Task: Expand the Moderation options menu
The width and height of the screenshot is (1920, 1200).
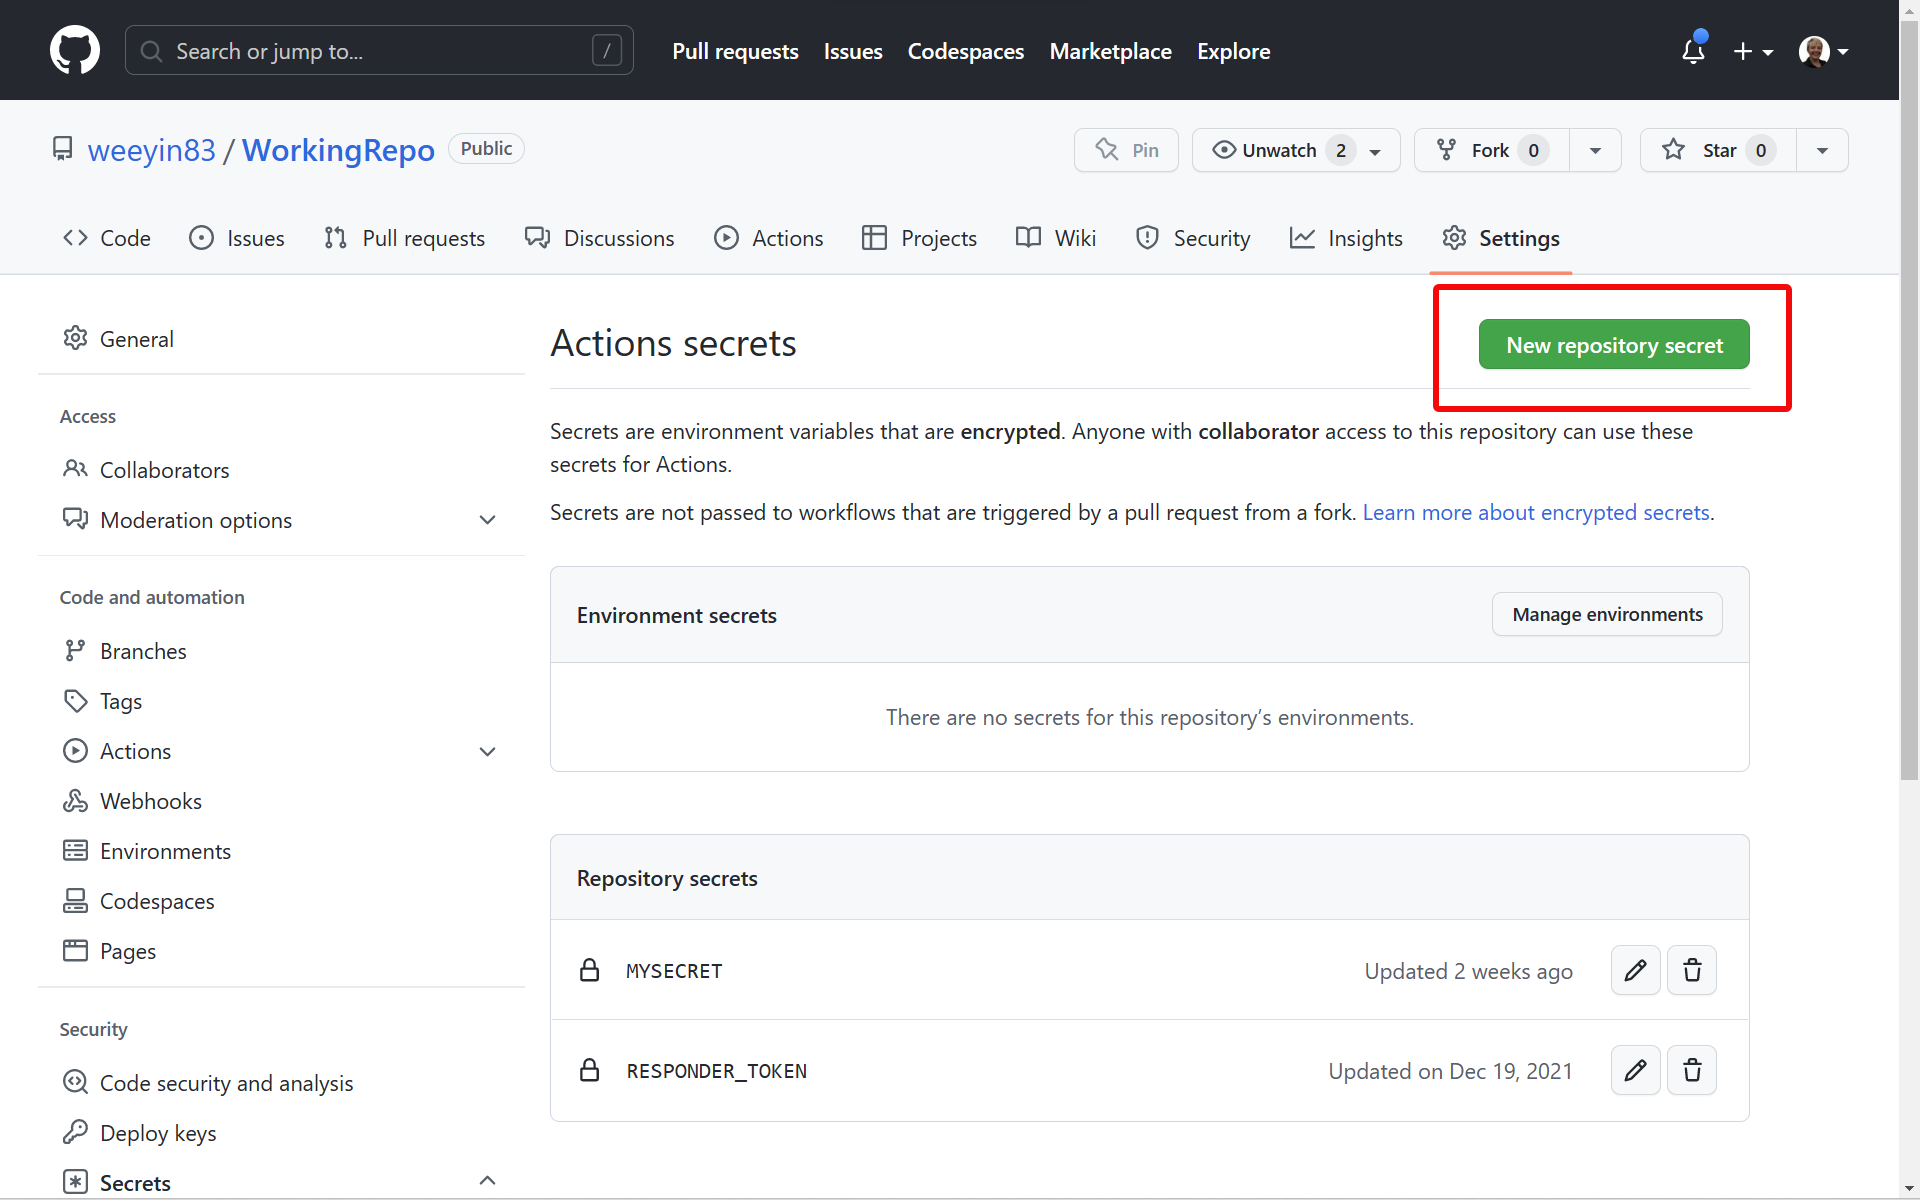Action: tap(487, 521)
